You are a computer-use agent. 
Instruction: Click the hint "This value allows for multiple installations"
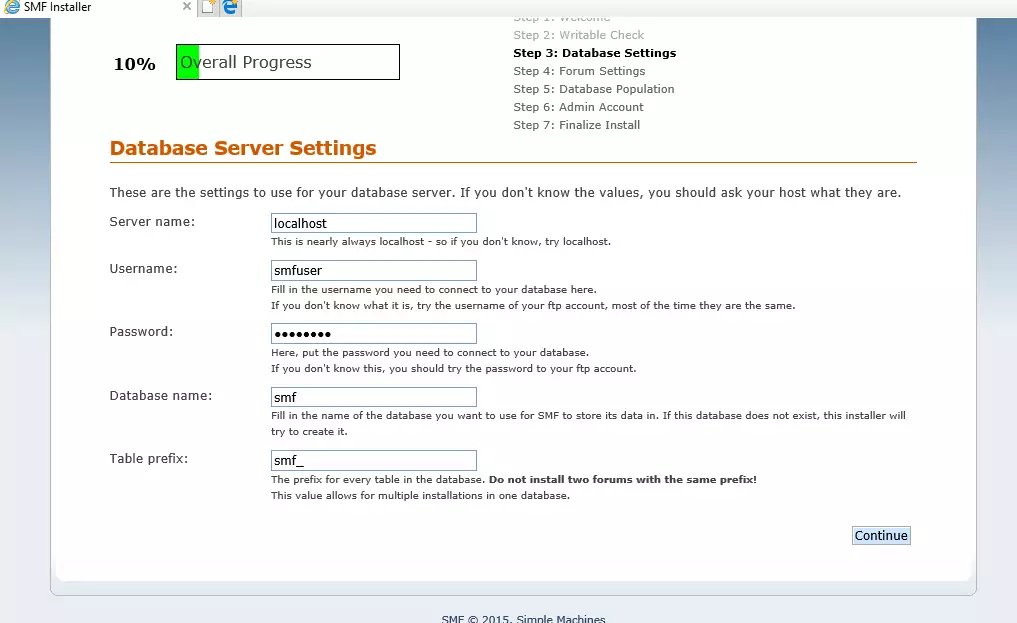420,495
